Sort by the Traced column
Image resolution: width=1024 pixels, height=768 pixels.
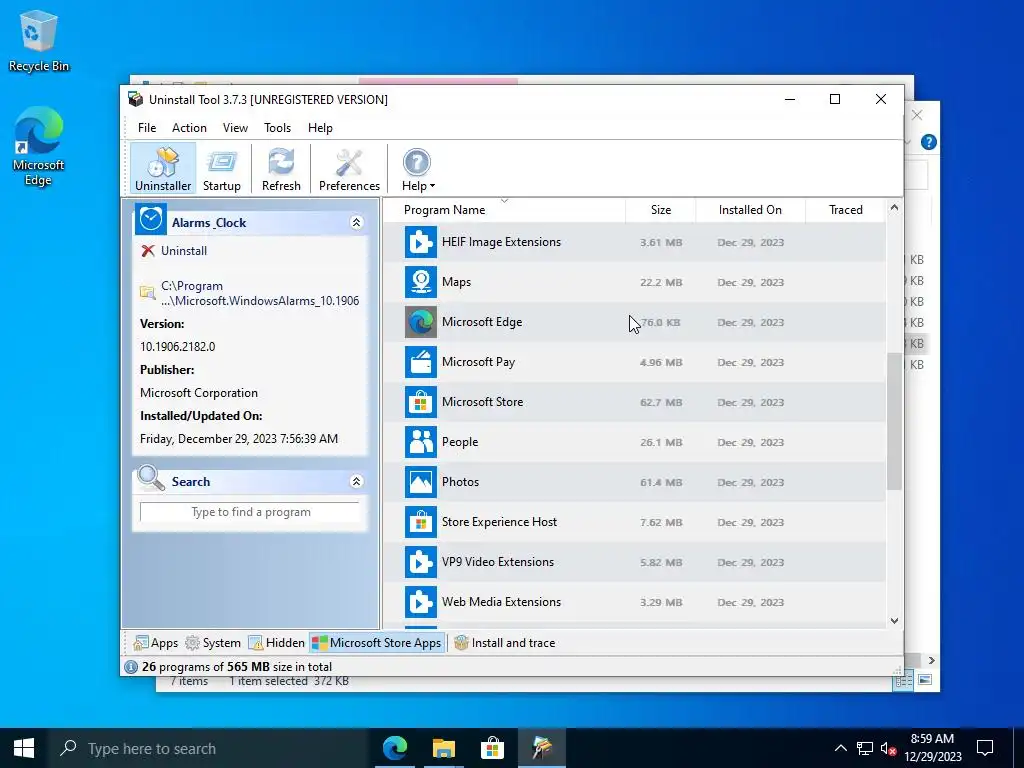(x=845, y=210)
